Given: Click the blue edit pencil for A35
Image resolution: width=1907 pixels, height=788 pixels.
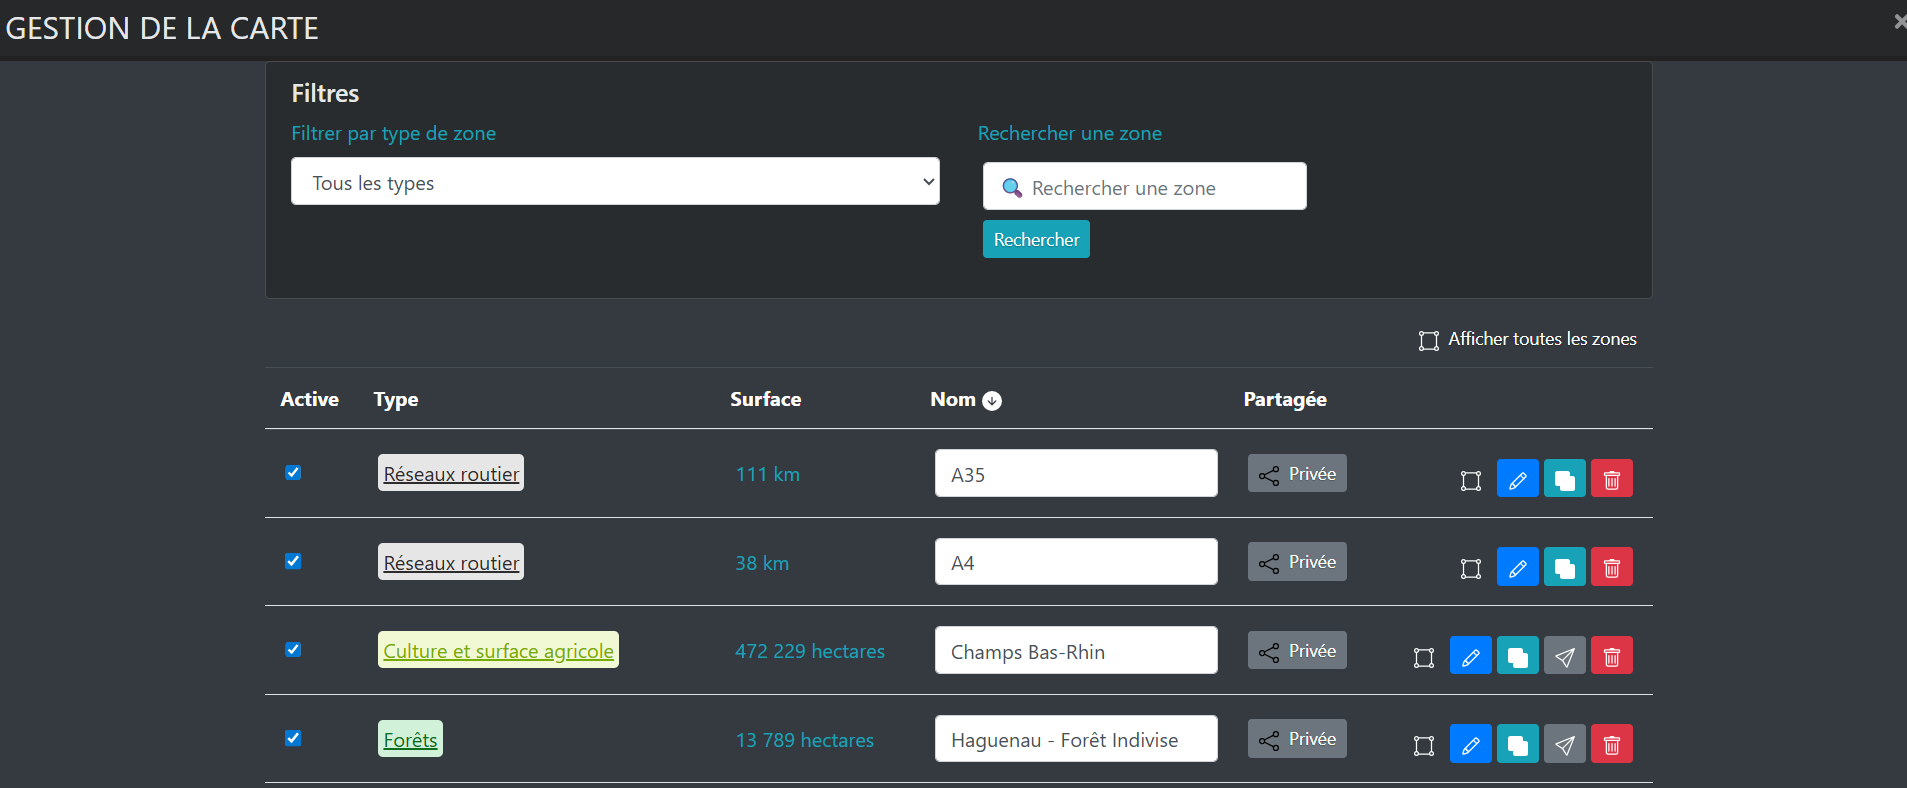Looking at the screenshot, I should coord(1517,479).
